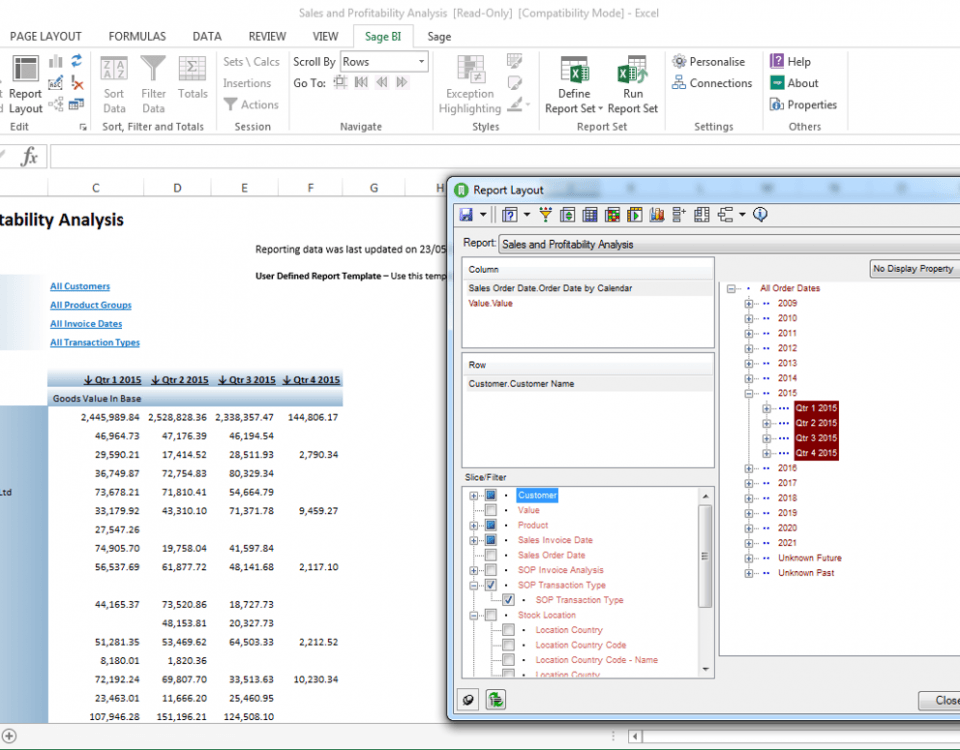Toggle the Product slice checkbox
The width and height of the screenshot is (960, 750).
[x=491, y=525]
